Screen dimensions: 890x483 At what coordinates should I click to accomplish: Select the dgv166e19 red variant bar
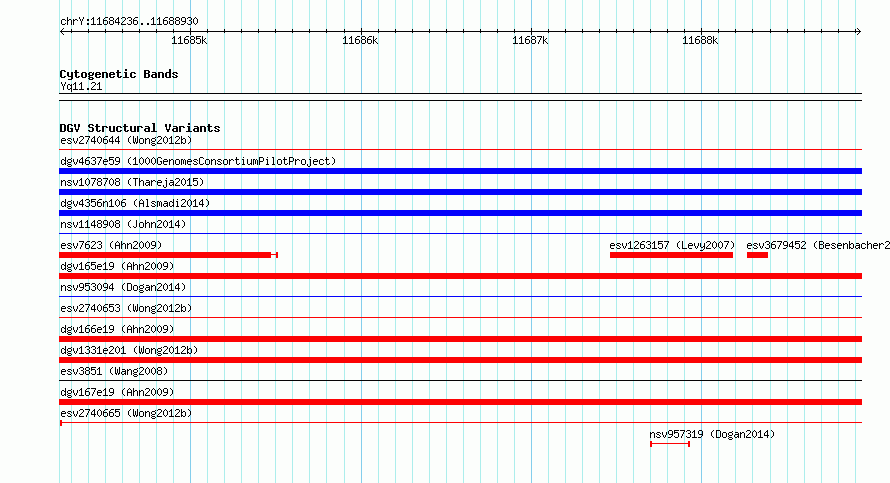click(460, 339)
